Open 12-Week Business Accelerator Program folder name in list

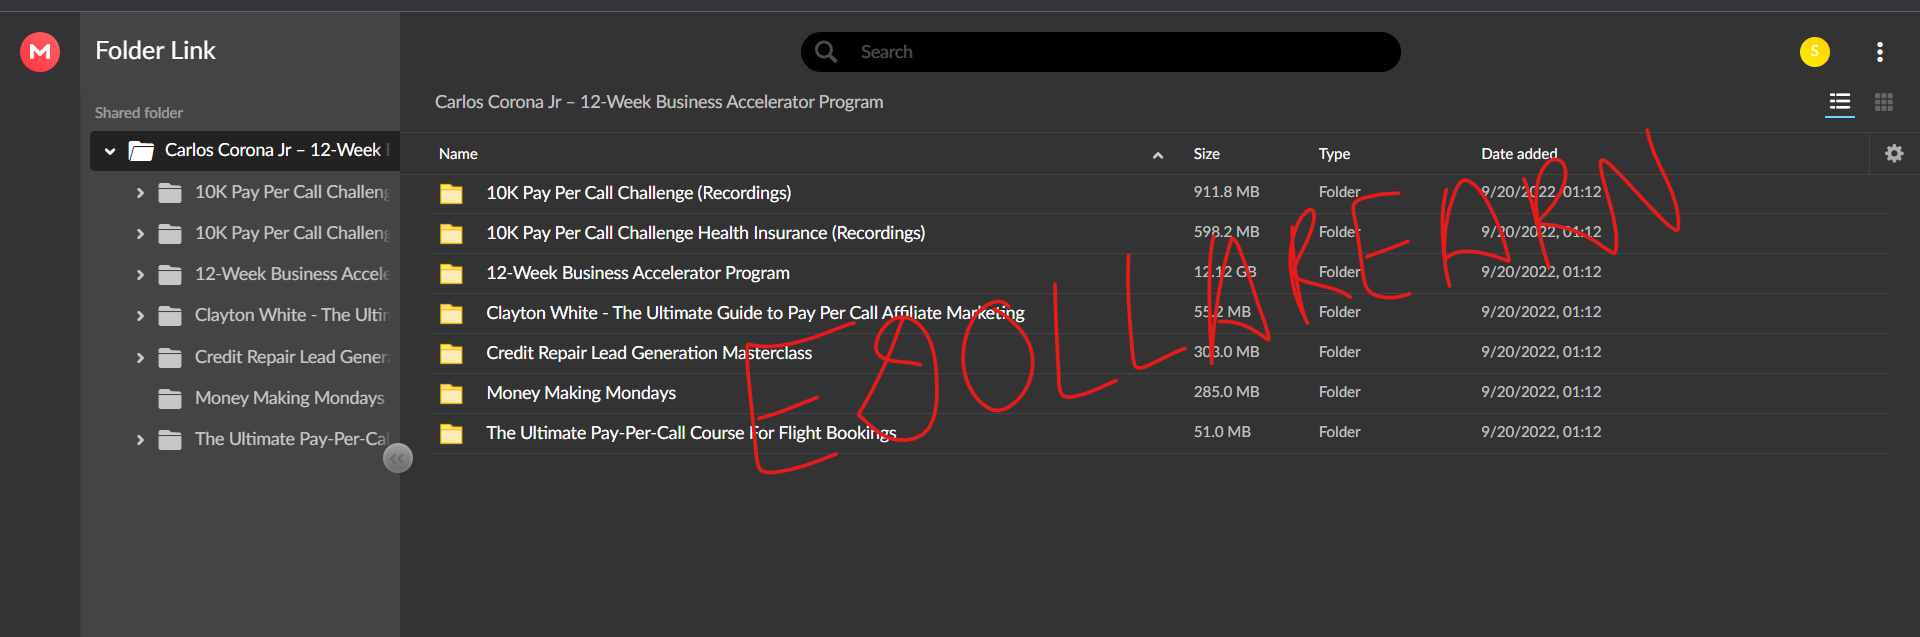638,273
